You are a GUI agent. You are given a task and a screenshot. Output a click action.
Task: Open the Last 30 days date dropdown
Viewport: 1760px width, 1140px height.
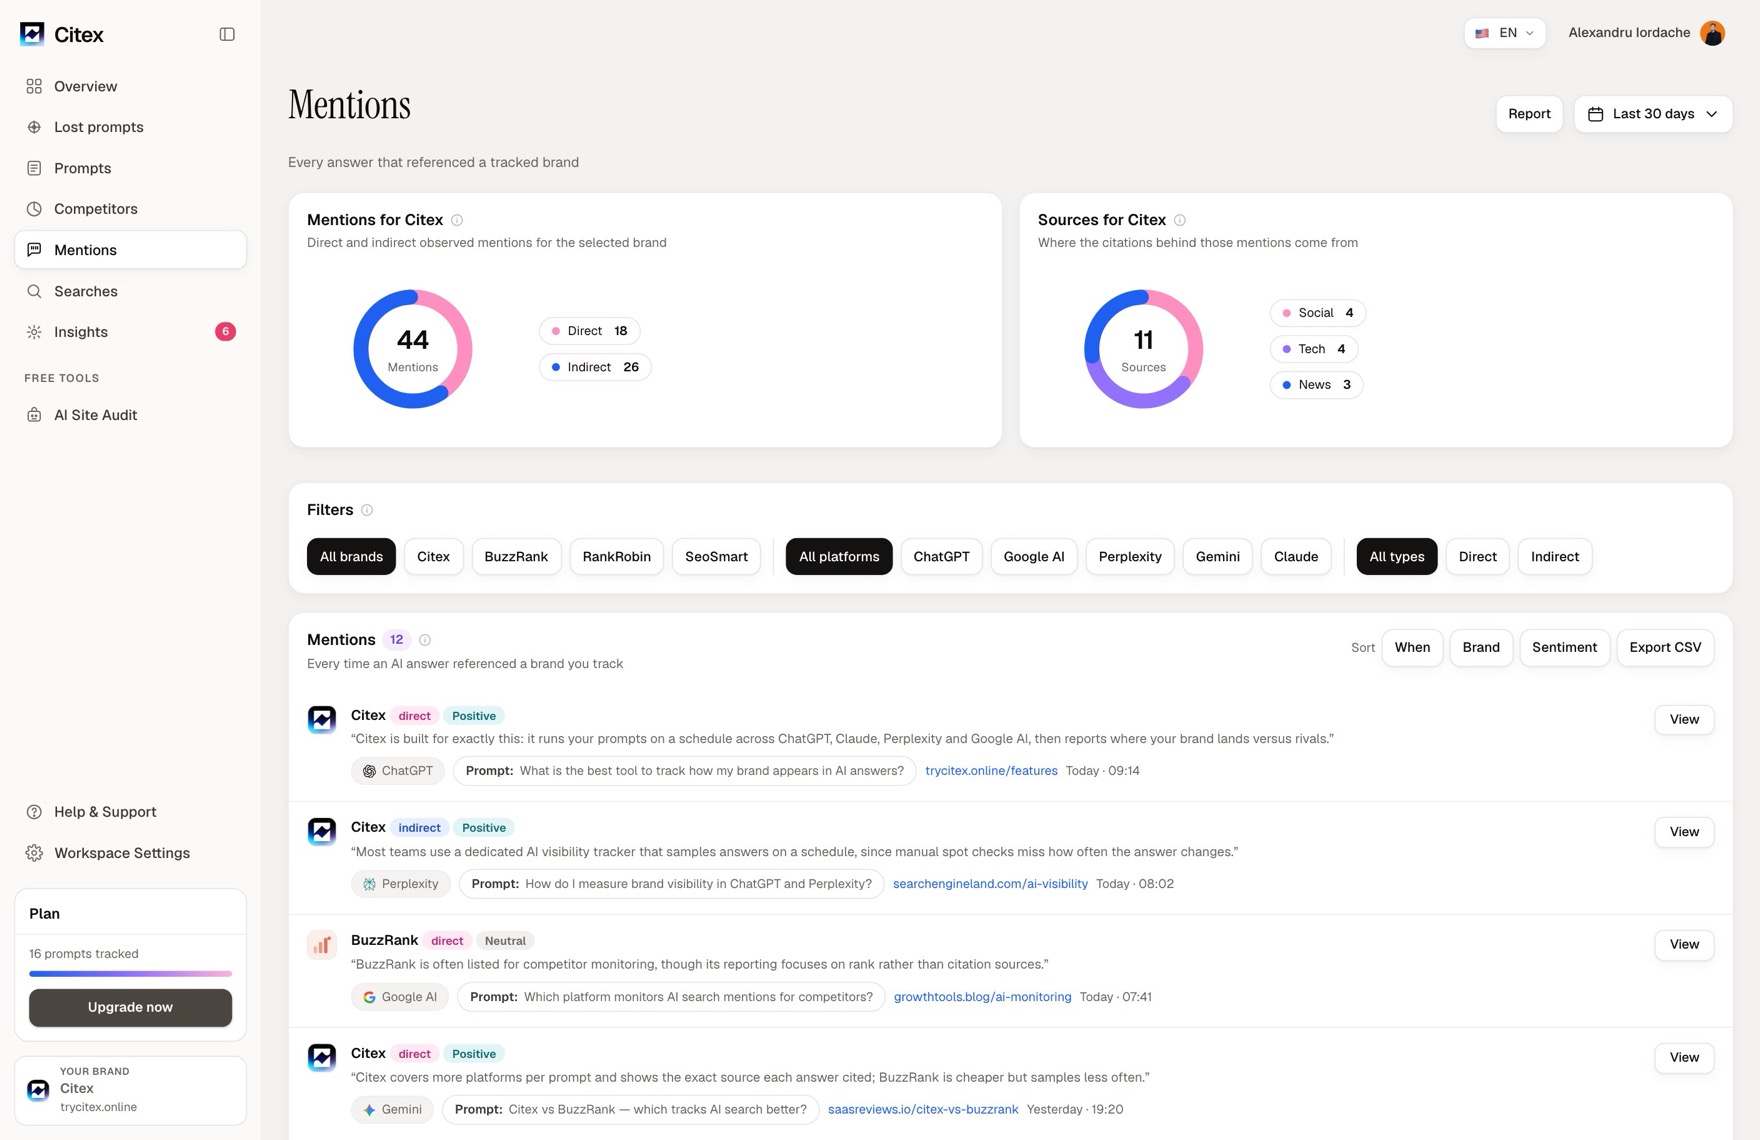pyautogui.click(x=1653, y=114)
